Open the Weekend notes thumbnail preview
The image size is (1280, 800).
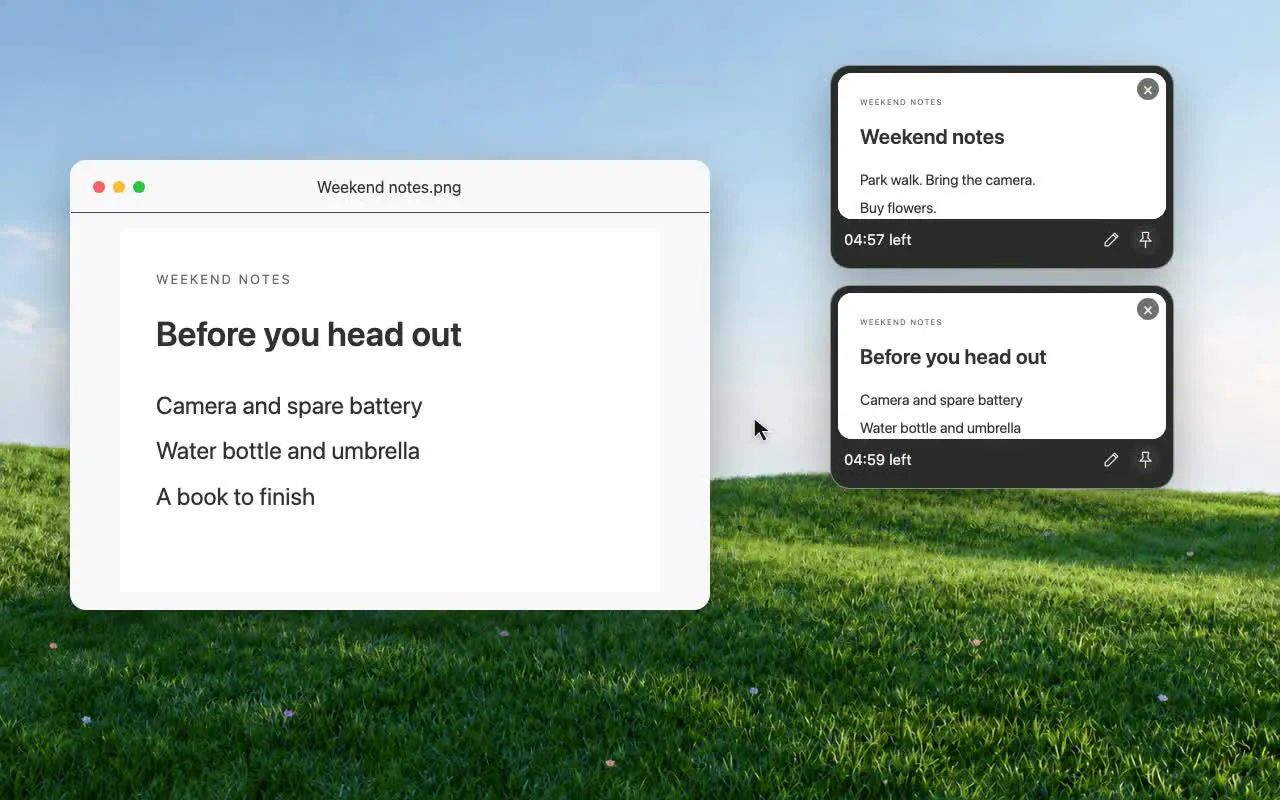[x=1002, y=146]
